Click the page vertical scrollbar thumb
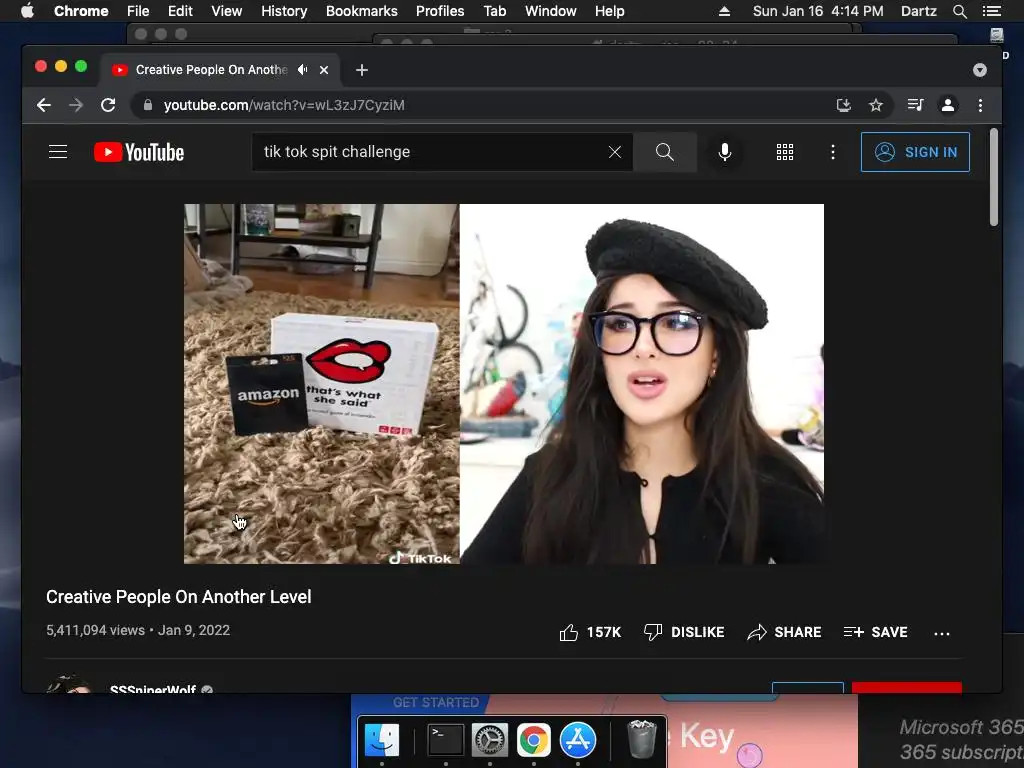Viewport: 1024px width, 768px height. (x=993, y=178)
